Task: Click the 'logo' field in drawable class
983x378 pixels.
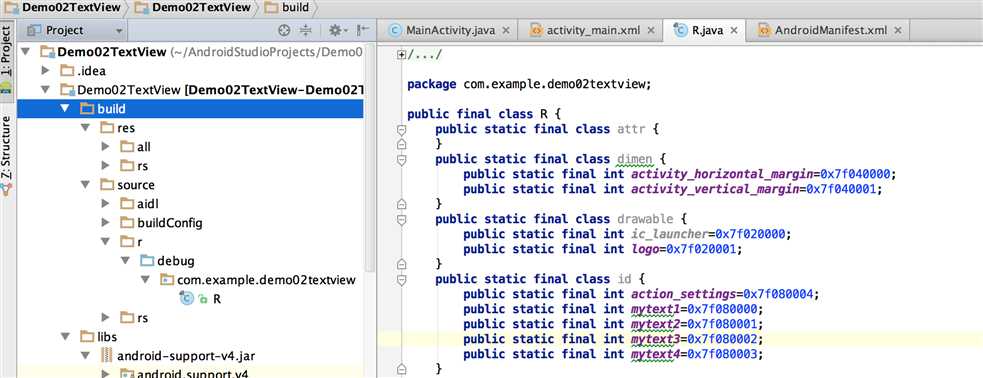Action: [x=645, y=249]
